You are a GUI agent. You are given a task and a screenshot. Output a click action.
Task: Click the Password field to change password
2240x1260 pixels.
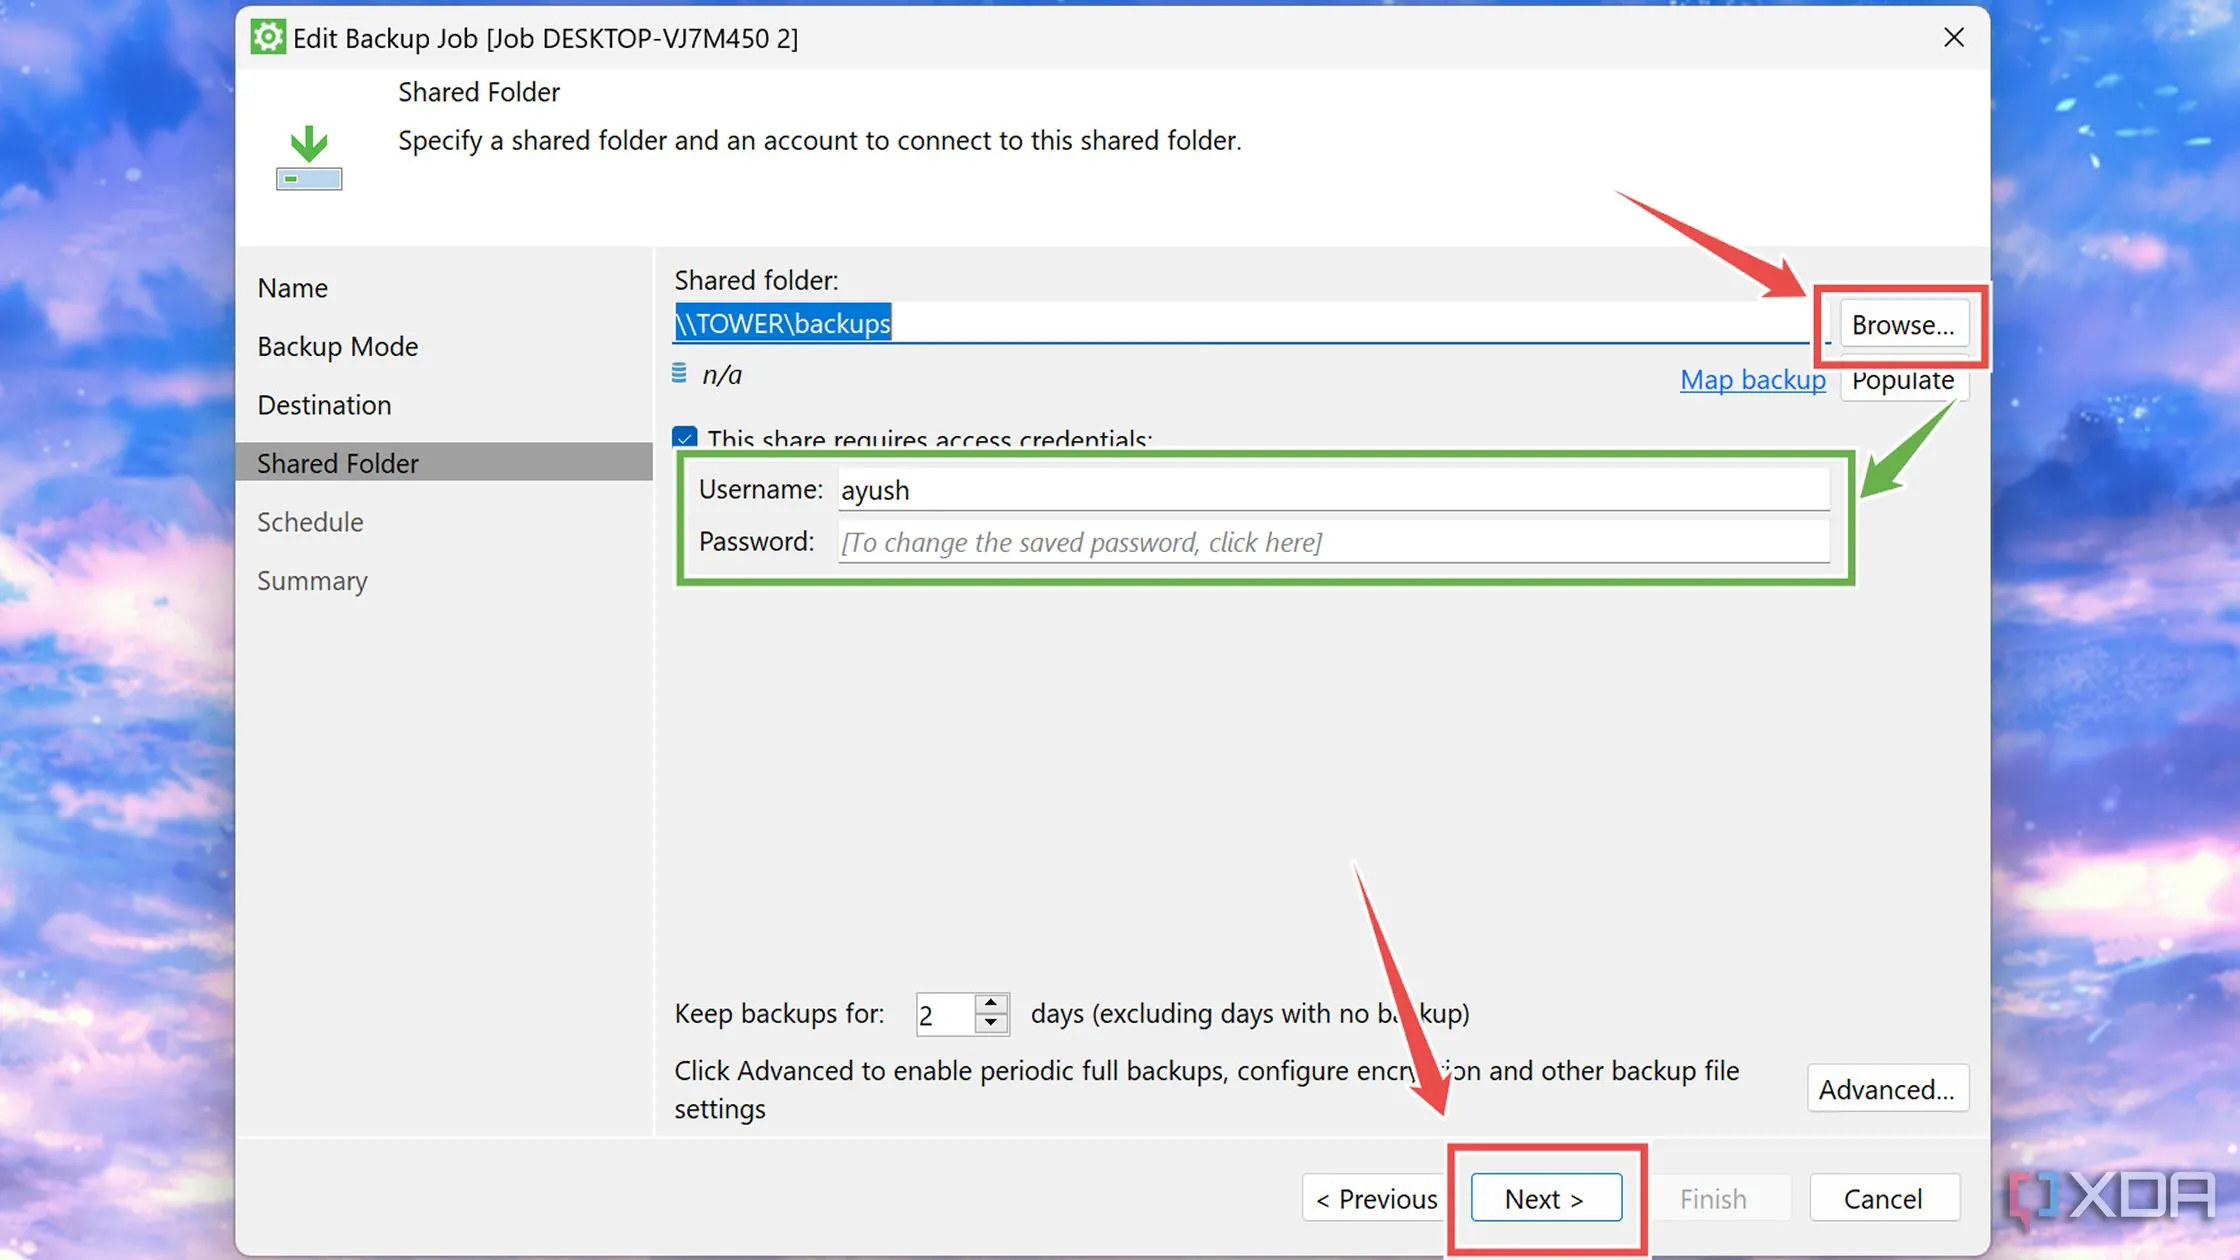tap(1332, 542)
